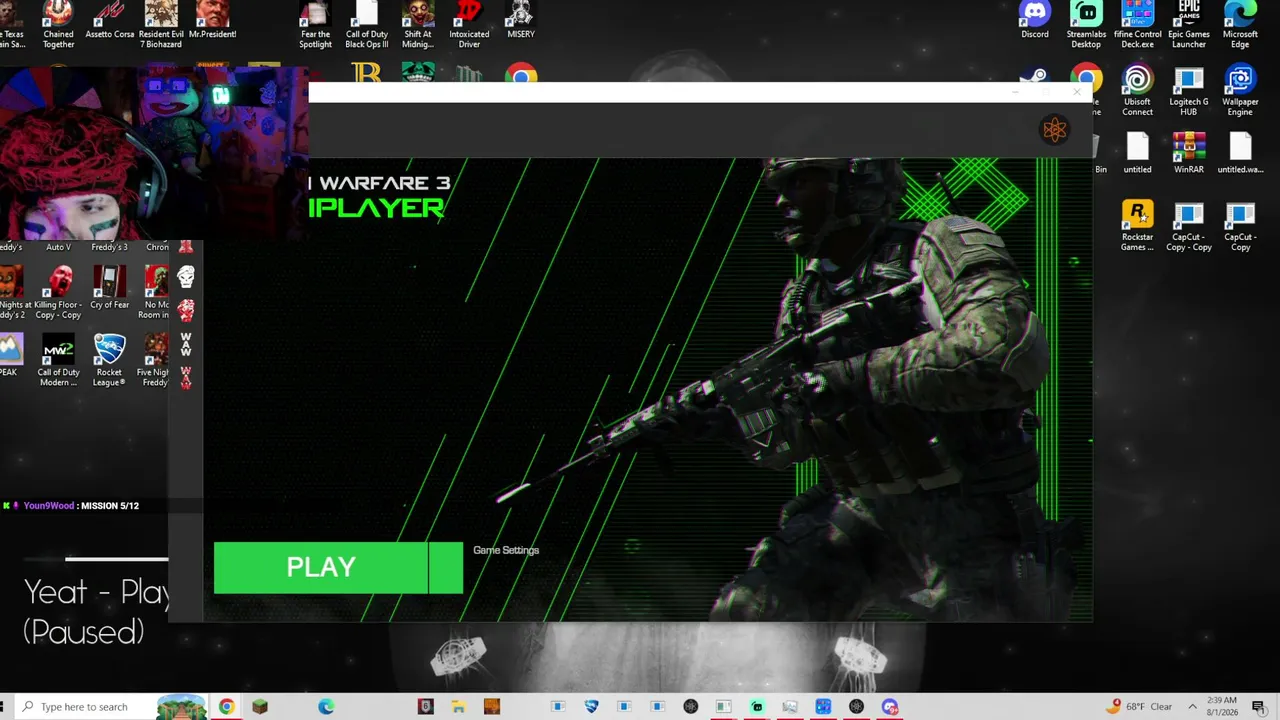
Task: Open the clock showing 2:39 AM
Action: (x=1222, y=707)
